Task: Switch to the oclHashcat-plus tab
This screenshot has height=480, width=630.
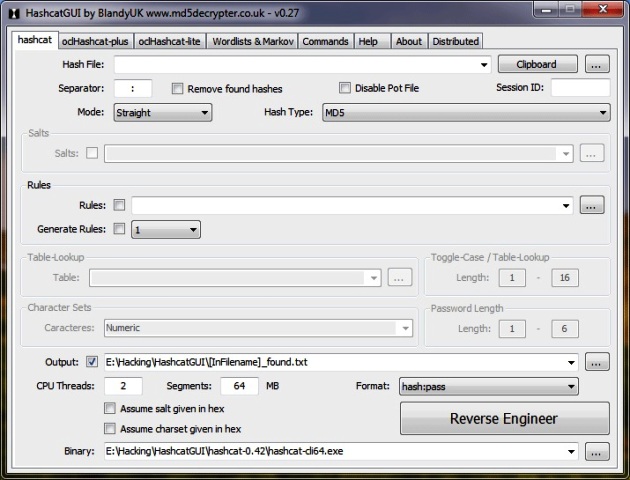Action: pyautogui.click(x=95, y=41)
